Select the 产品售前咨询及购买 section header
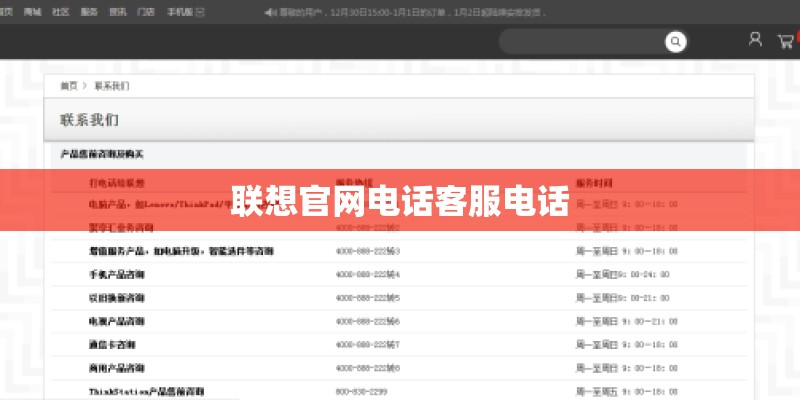Viewport: 800px width, 400px height. pos(102,154)
